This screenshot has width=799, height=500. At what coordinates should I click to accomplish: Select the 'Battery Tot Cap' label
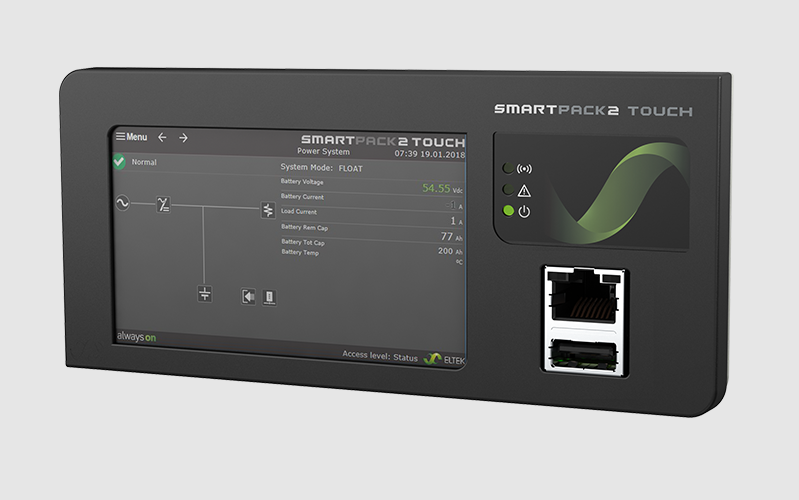303,242
